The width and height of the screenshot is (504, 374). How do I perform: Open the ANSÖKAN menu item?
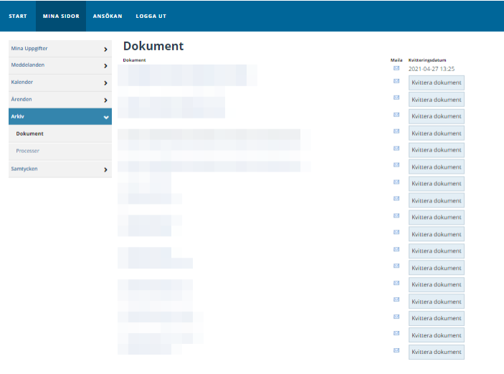pos(107,16)
